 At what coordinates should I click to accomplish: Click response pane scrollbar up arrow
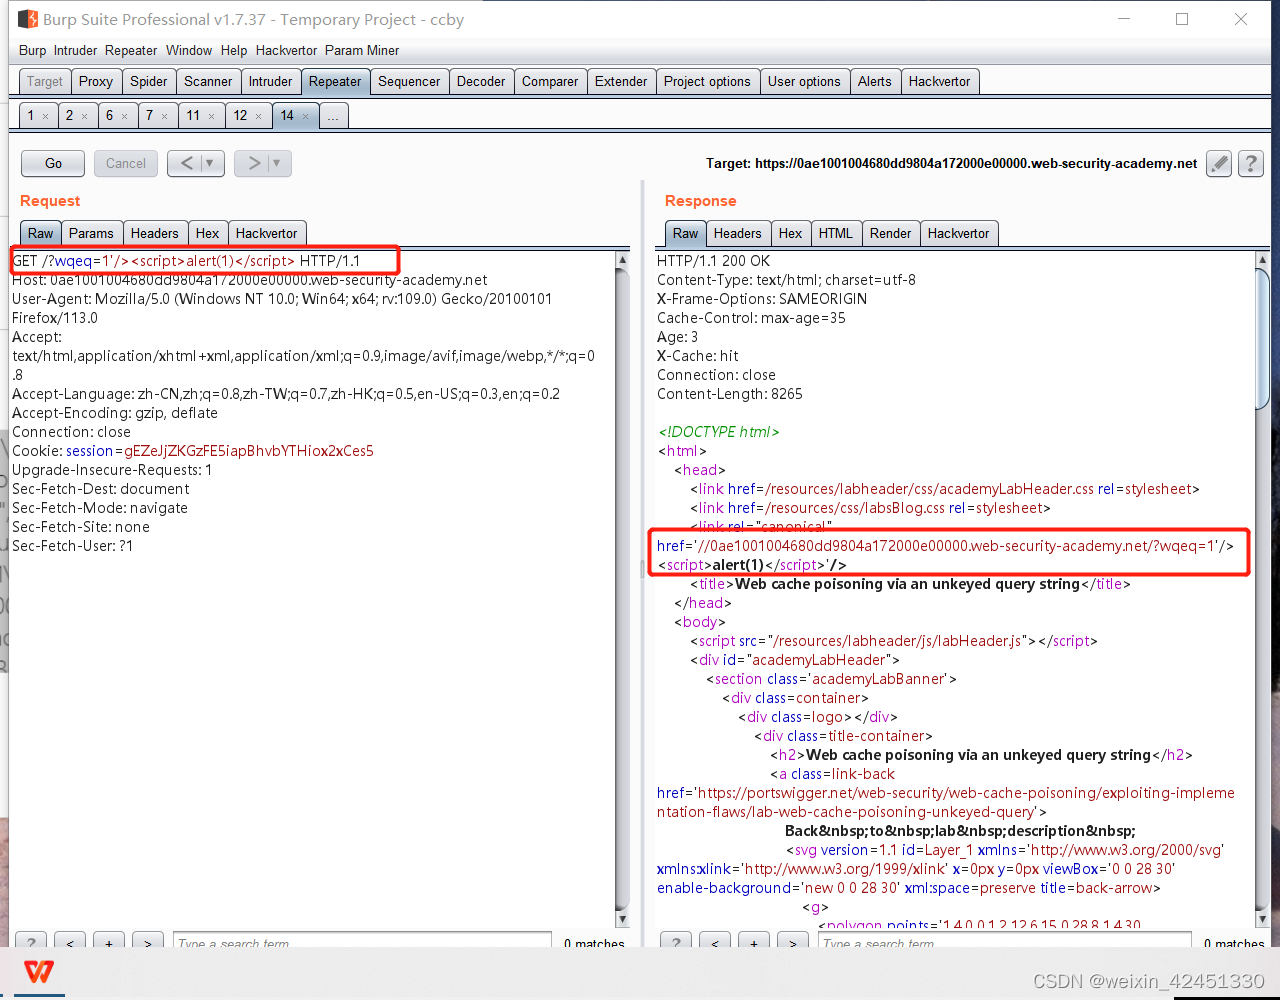[1262, 260]
